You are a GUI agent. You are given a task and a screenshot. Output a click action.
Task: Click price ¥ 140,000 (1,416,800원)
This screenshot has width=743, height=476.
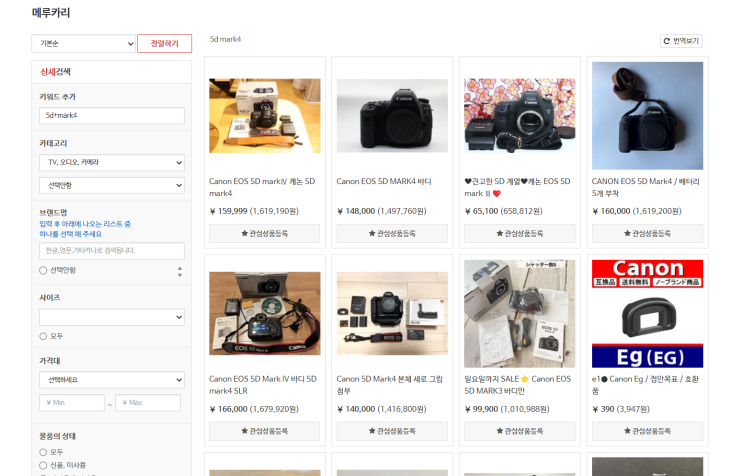(x=381, y=409)
